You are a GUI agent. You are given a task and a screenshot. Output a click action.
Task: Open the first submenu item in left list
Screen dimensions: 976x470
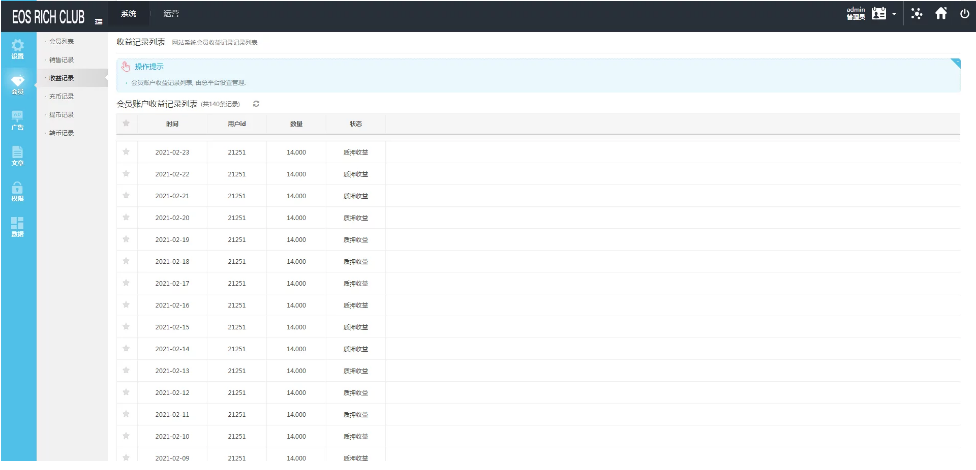[x=62, y=41]
